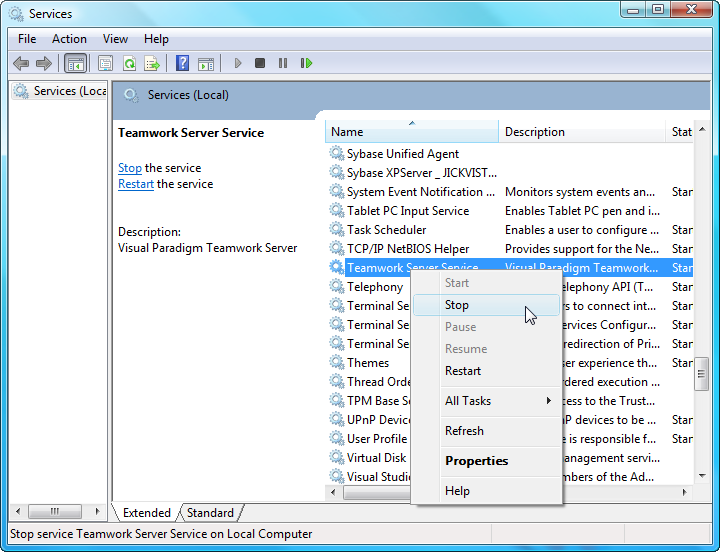Switch to the Standard tab
The height and width of the screenshot is (552, 720).
[210, 513]
